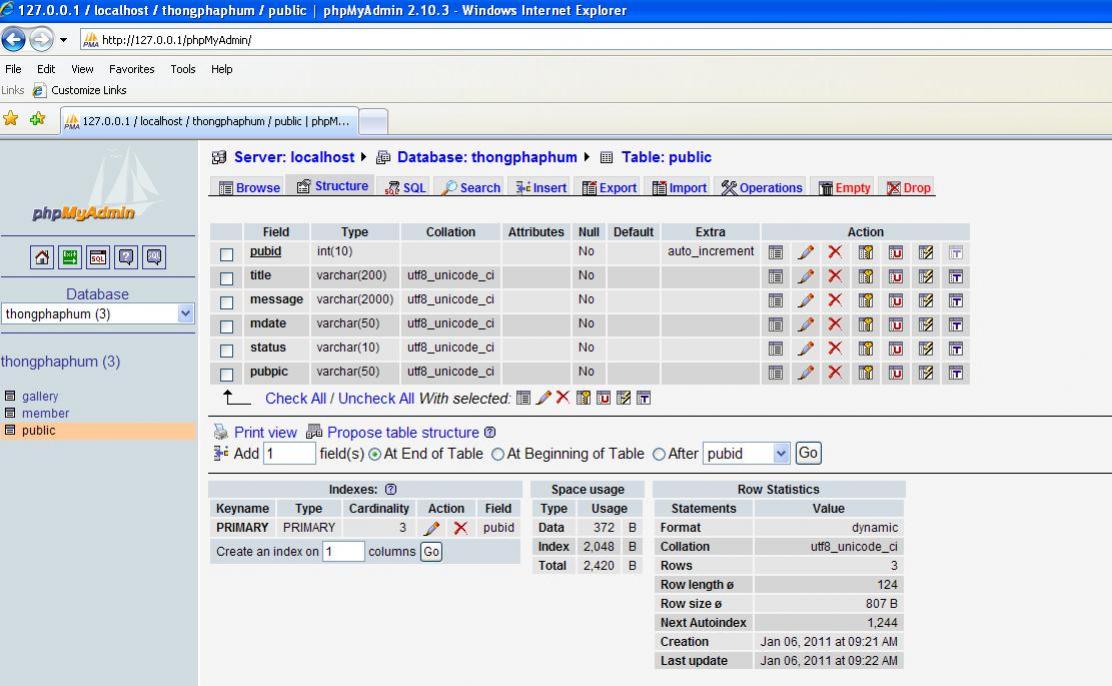Click the Check All link

coord(295,398)
